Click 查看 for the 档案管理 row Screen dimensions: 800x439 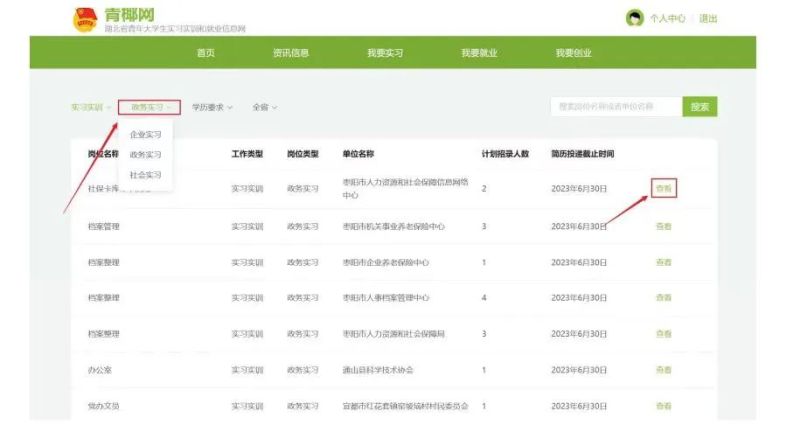664,227
